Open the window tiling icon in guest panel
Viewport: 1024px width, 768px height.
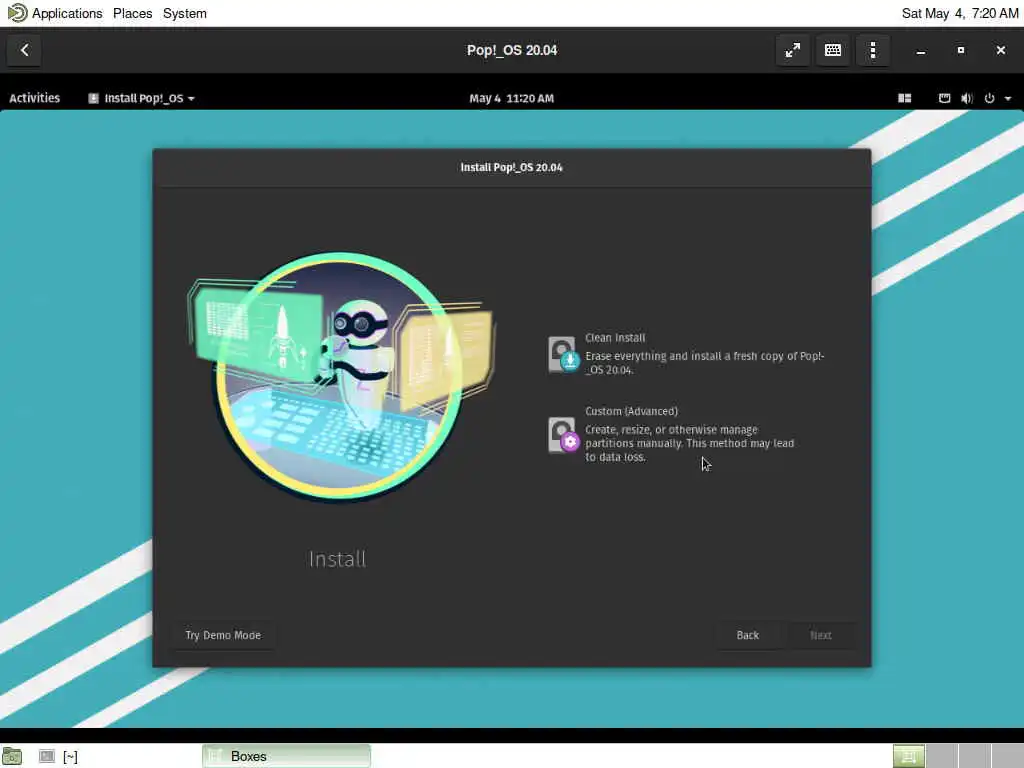point(904,98)
